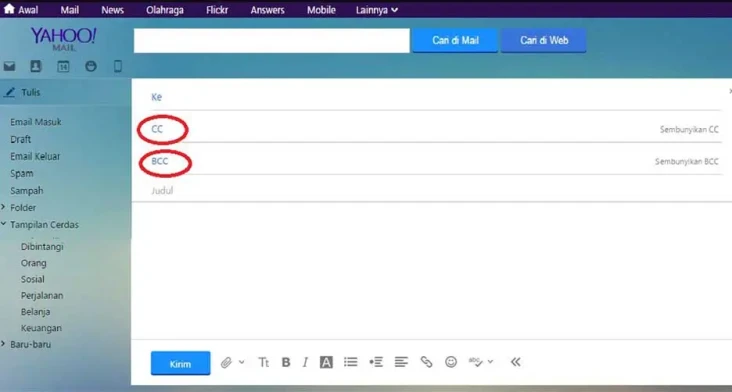
Task: Insert a bulleted list
Action: click(x=351, y=362)
